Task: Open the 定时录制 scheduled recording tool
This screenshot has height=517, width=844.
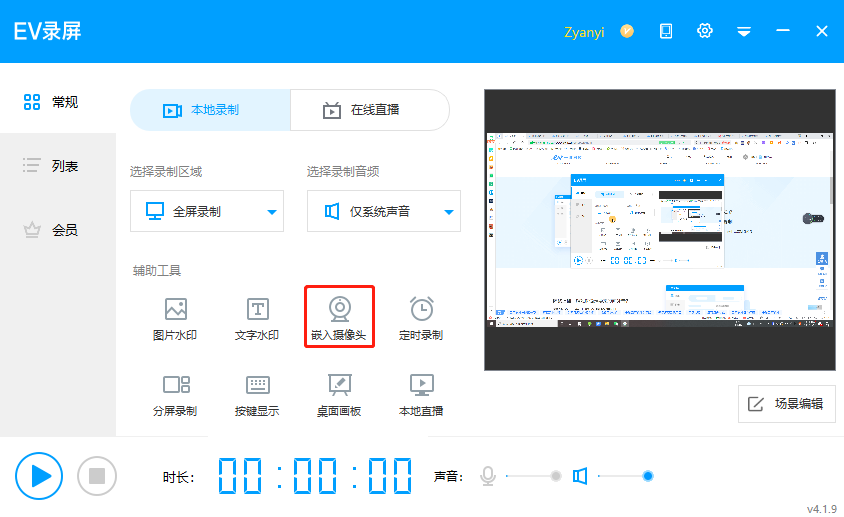Action: coord(421,319)
